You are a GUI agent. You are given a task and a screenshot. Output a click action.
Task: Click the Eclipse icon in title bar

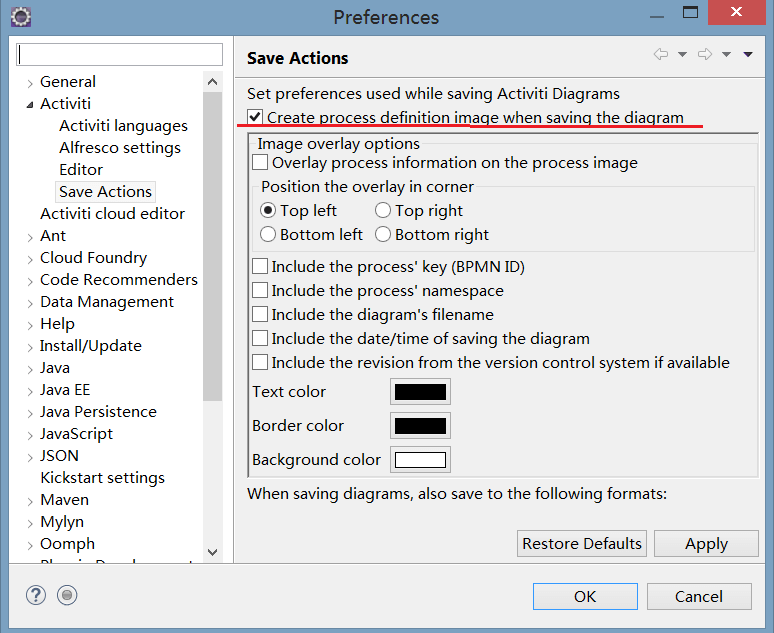pyautogui.click(x=20, y=17)
